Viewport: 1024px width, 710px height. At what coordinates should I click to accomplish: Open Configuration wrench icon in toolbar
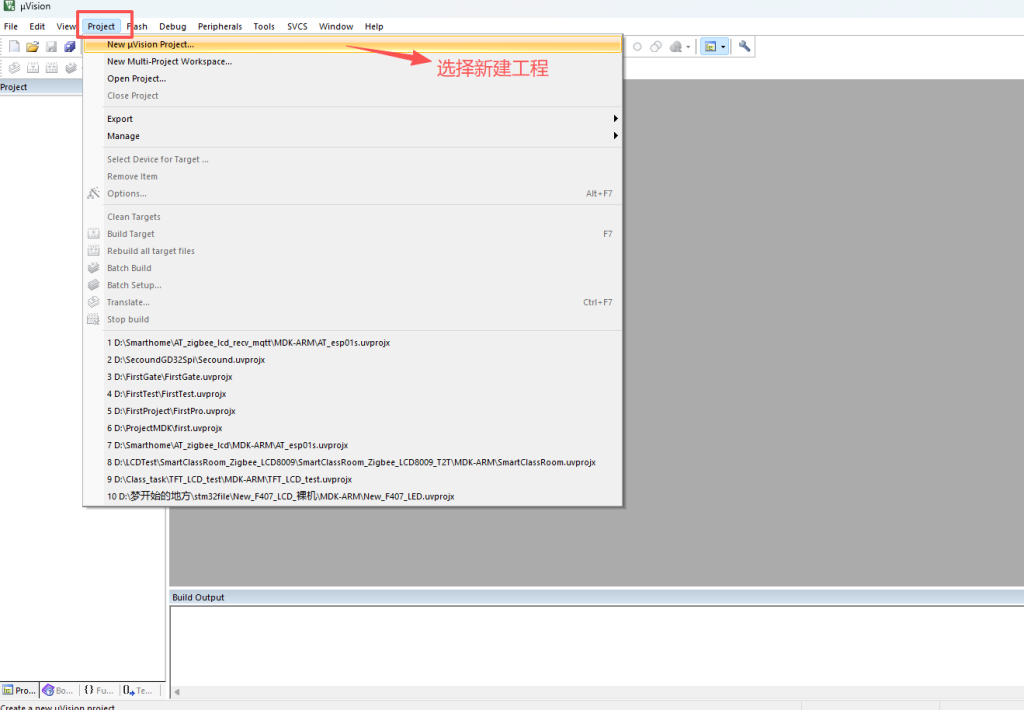coord(745,46)
